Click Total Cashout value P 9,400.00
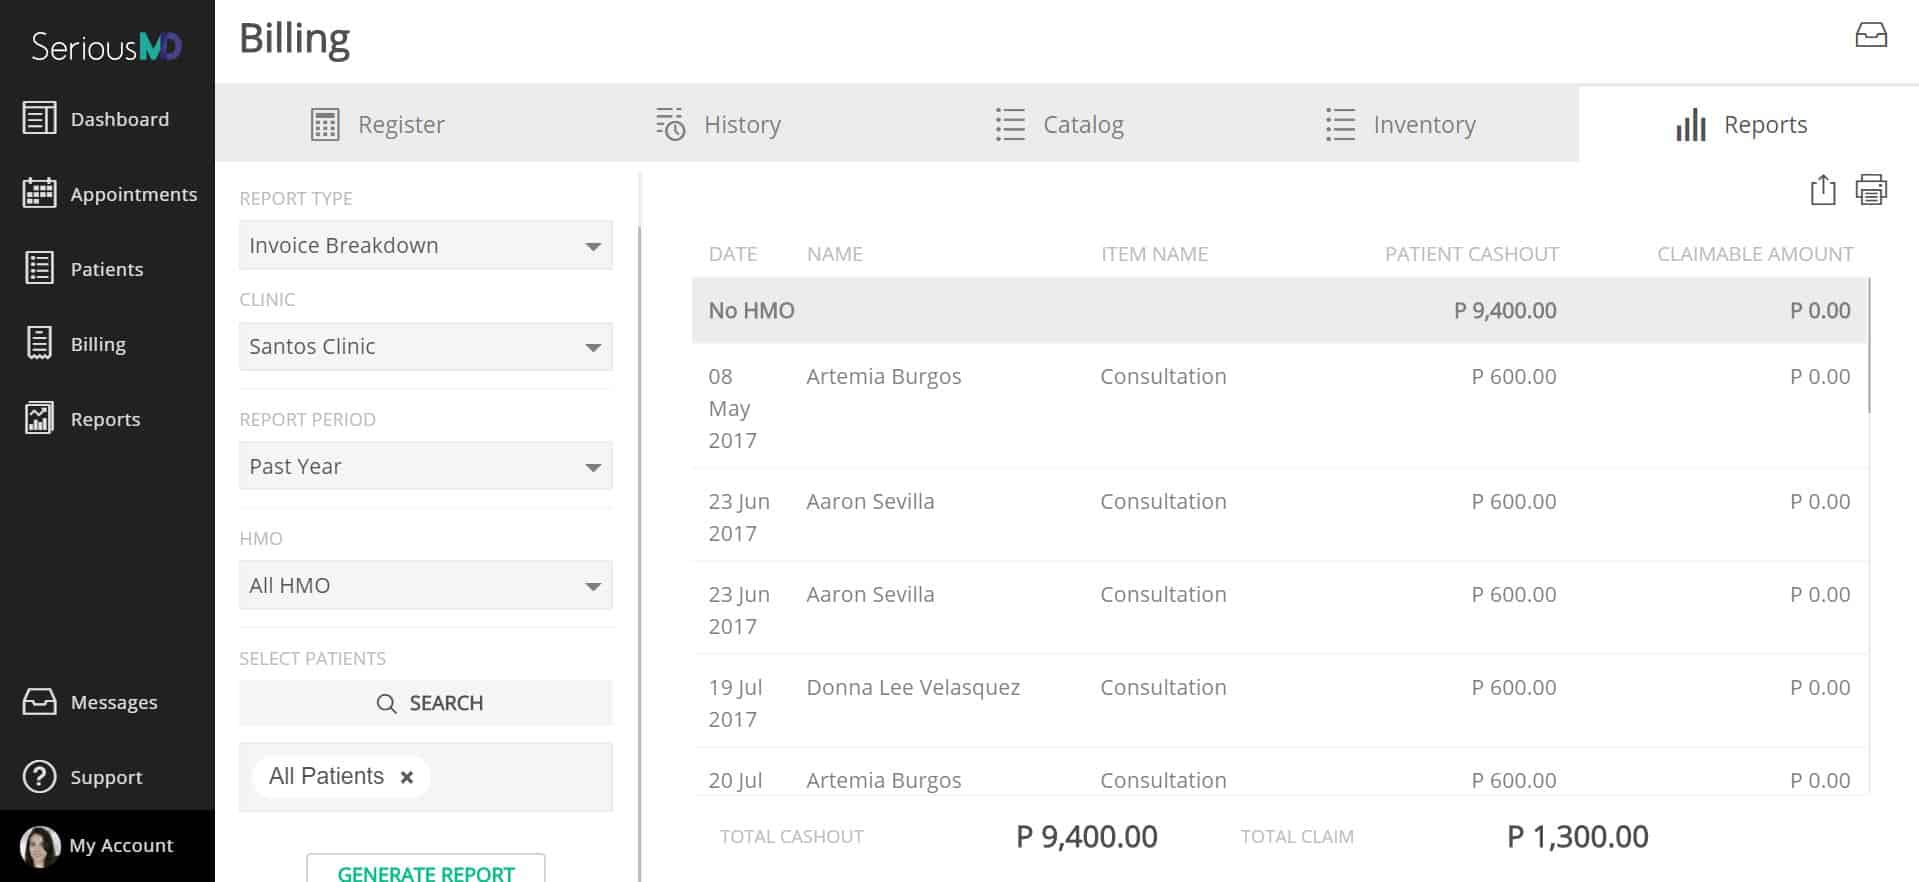 pos(1086,836)
